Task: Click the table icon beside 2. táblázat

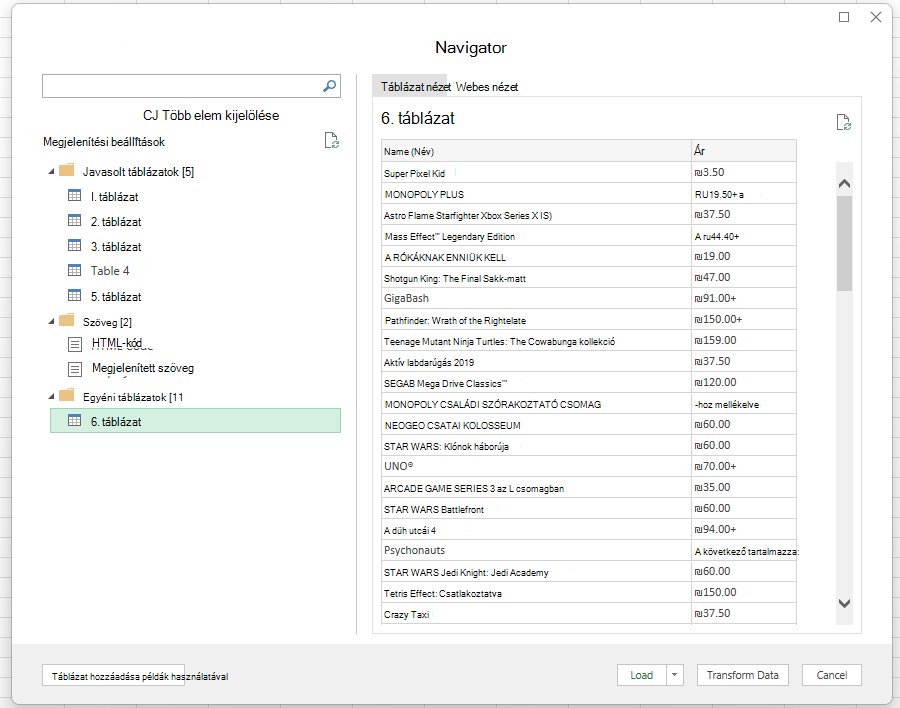Action: point(75,220)
